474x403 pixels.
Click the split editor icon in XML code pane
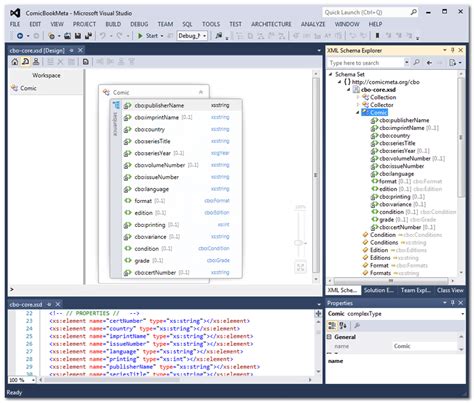[318, 313]
